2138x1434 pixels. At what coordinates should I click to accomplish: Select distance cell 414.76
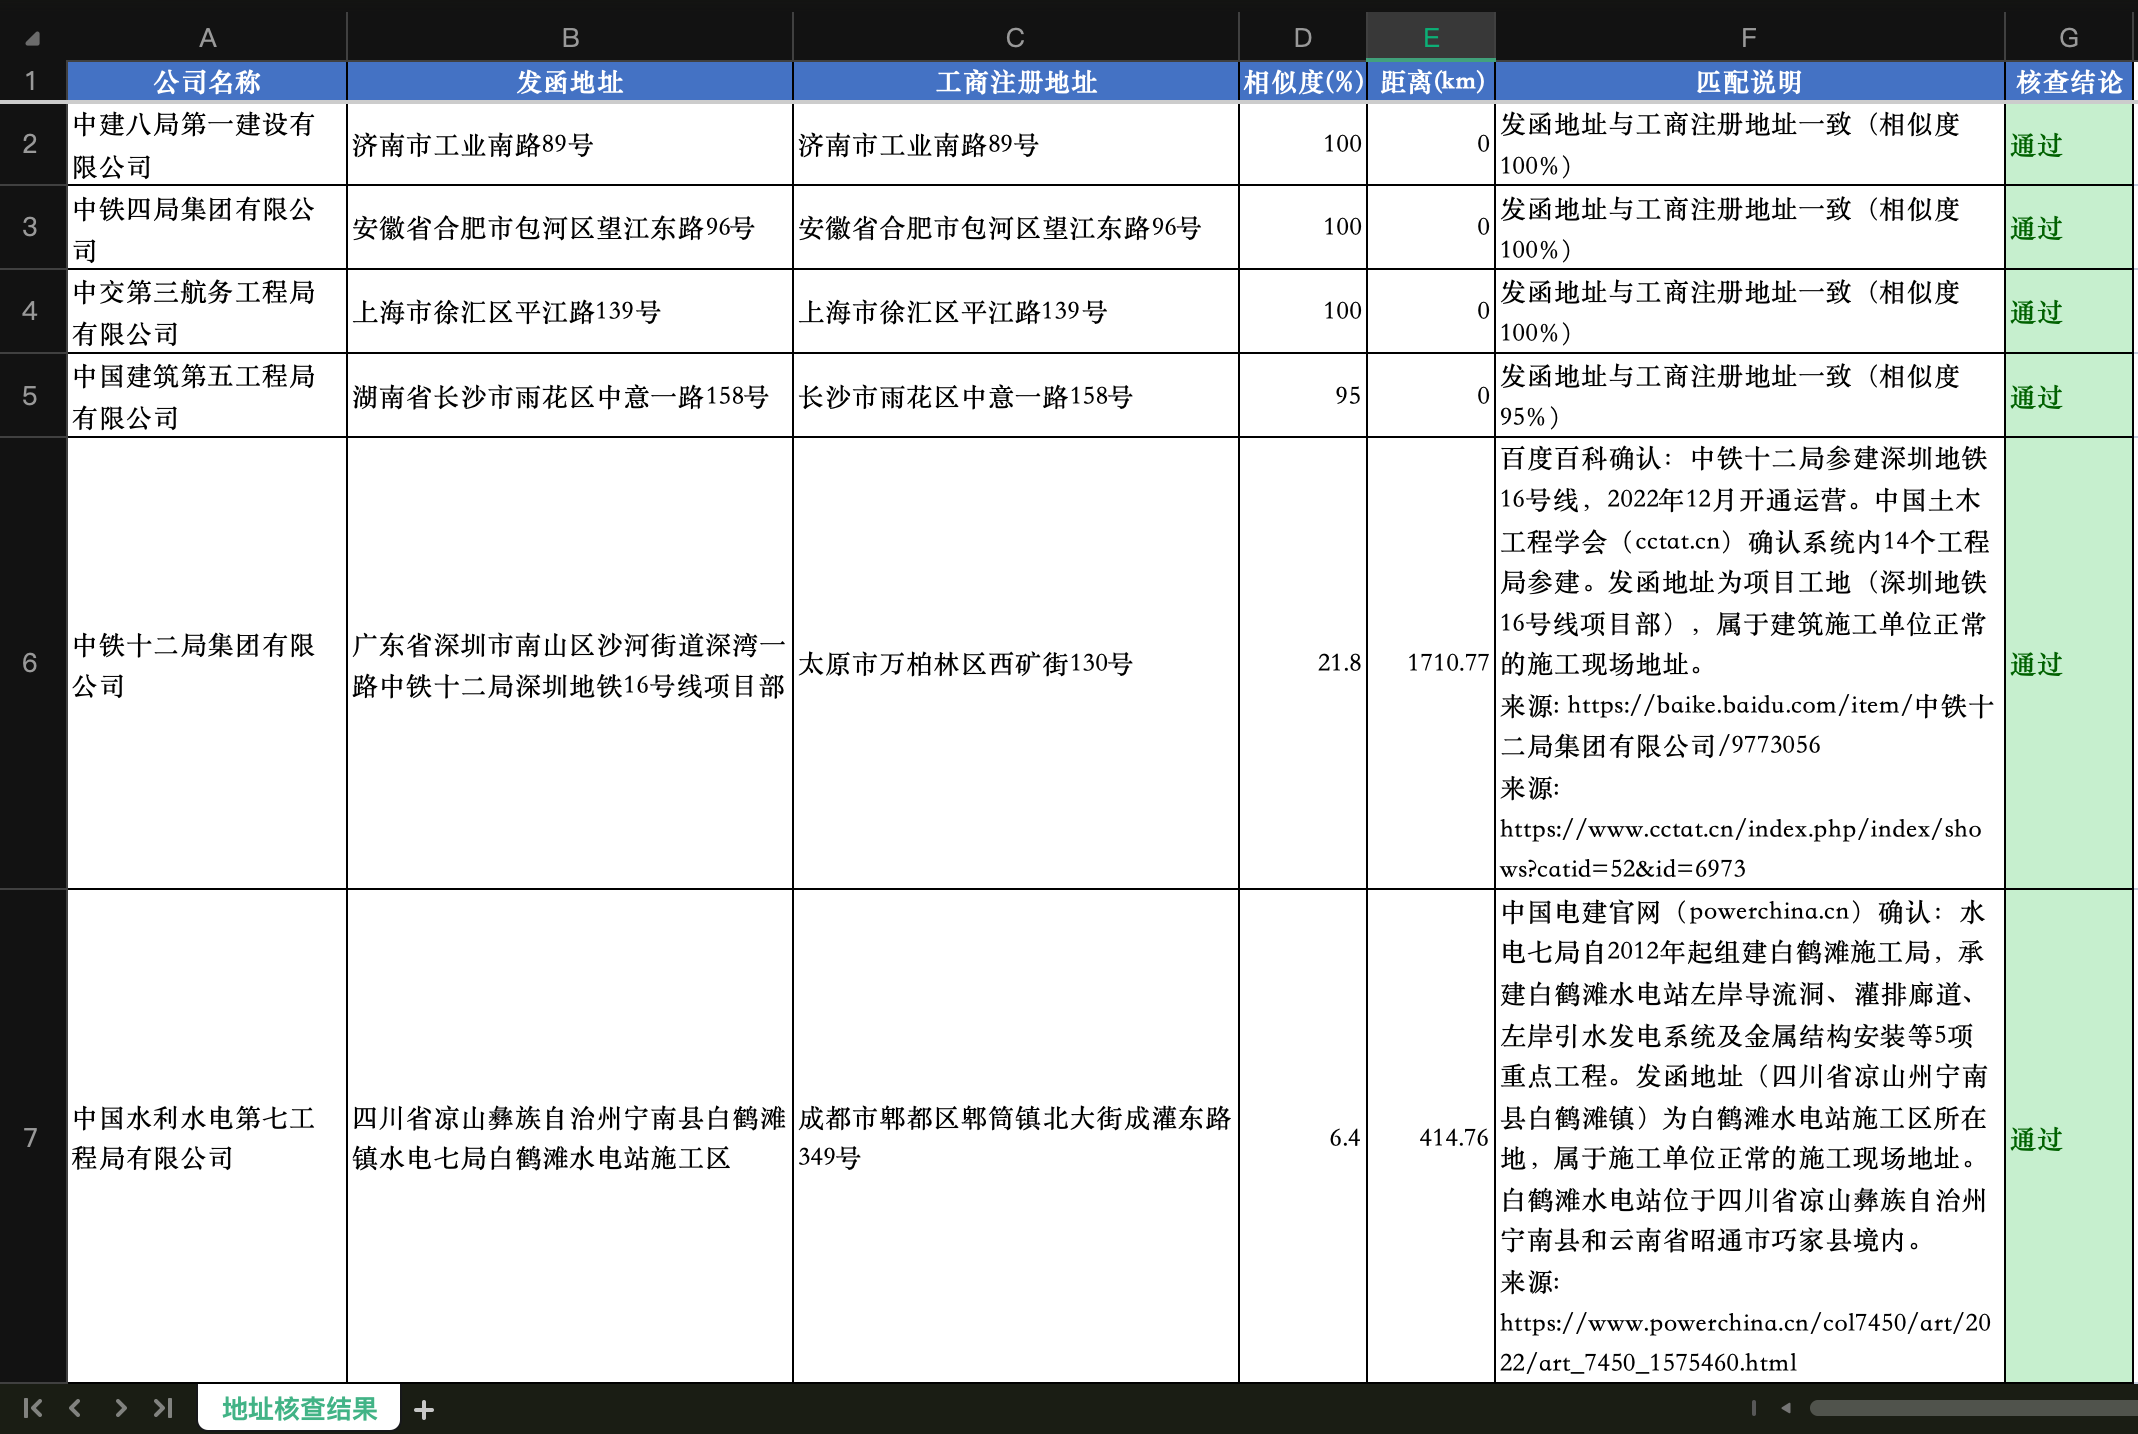(x=1431, y=1137)
